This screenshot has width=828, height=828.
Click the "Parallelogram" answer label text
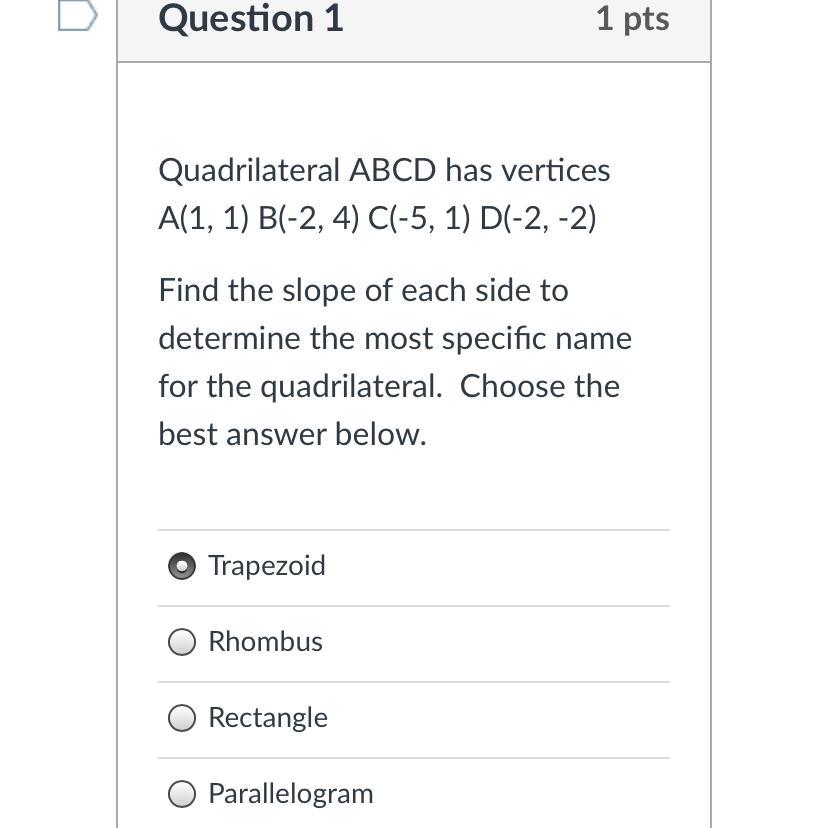point(291,794)
